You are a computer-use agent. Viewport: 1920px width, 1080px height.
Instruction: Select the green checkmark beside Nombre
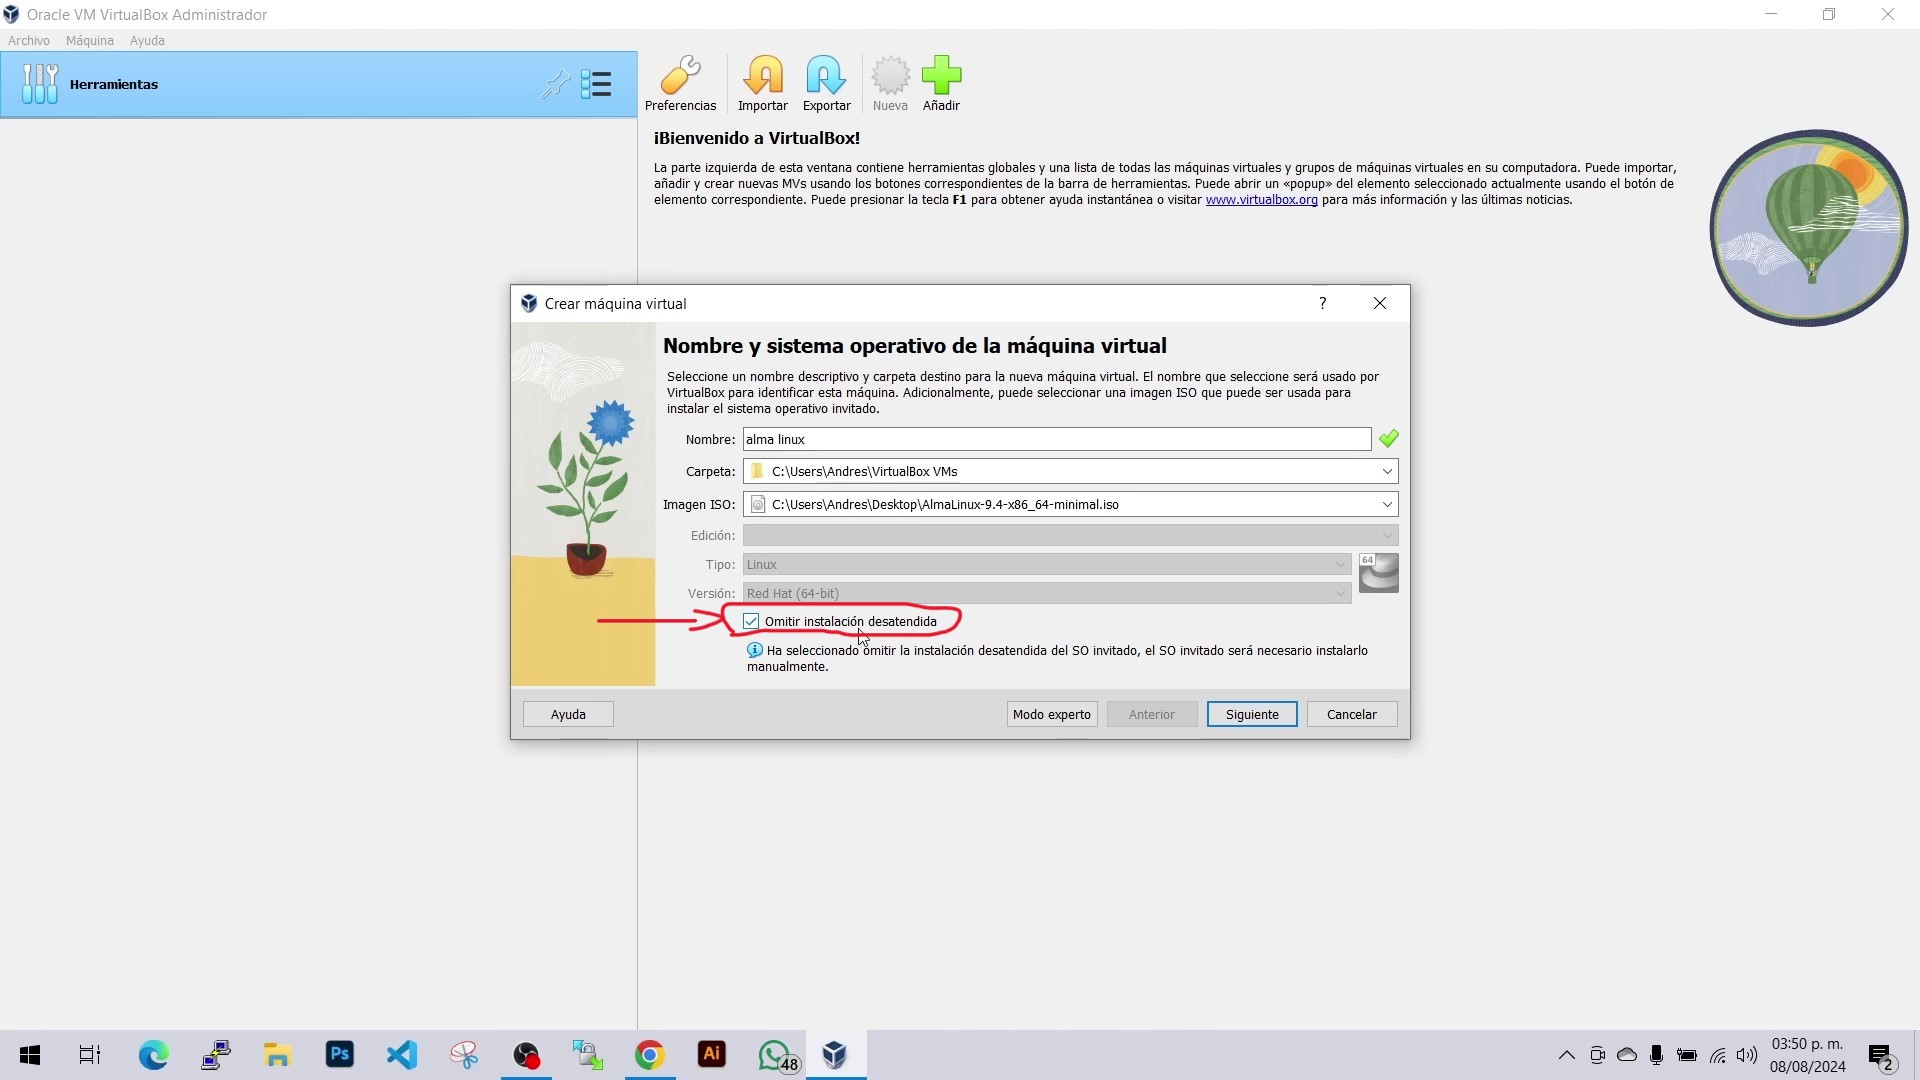(1388, 439)
